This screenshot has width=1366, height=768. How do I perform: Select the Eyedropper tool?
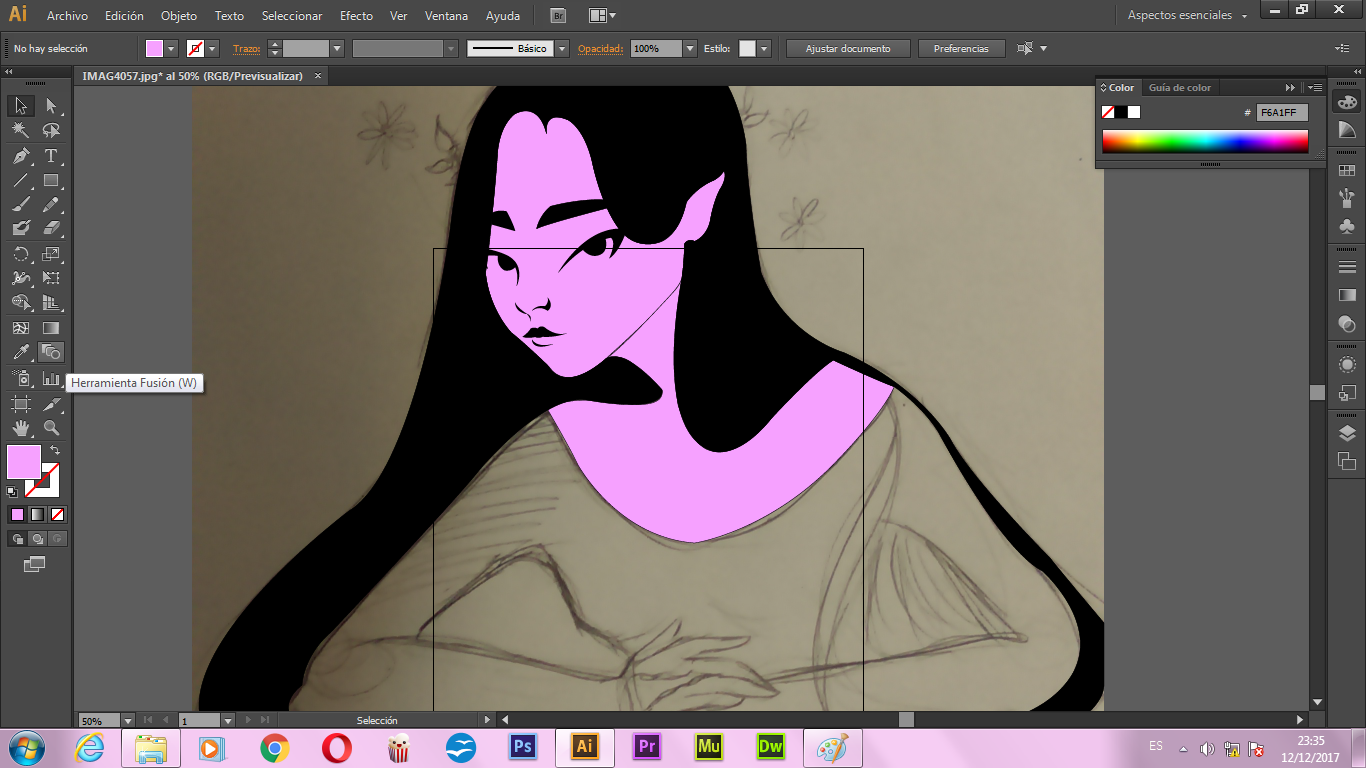point(21,352)
